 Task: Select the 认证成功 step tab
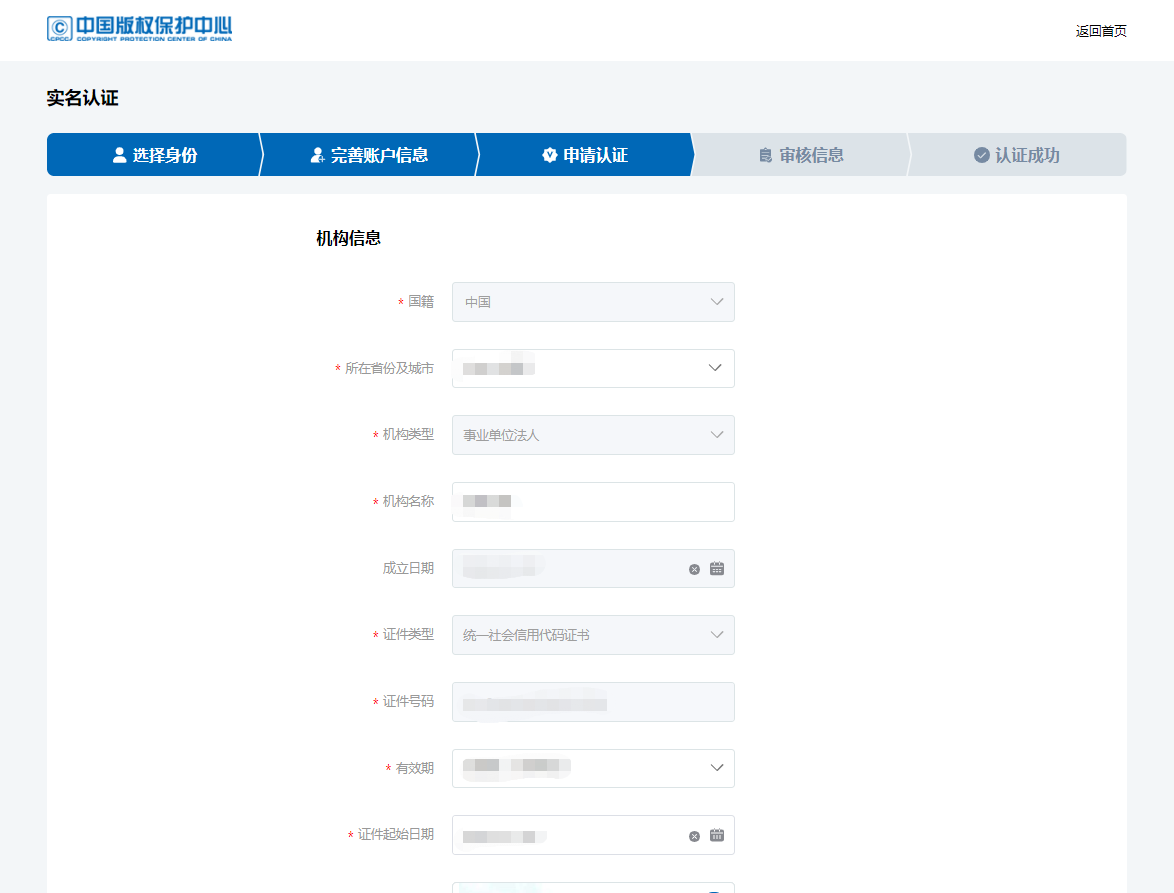point(1017,155)
